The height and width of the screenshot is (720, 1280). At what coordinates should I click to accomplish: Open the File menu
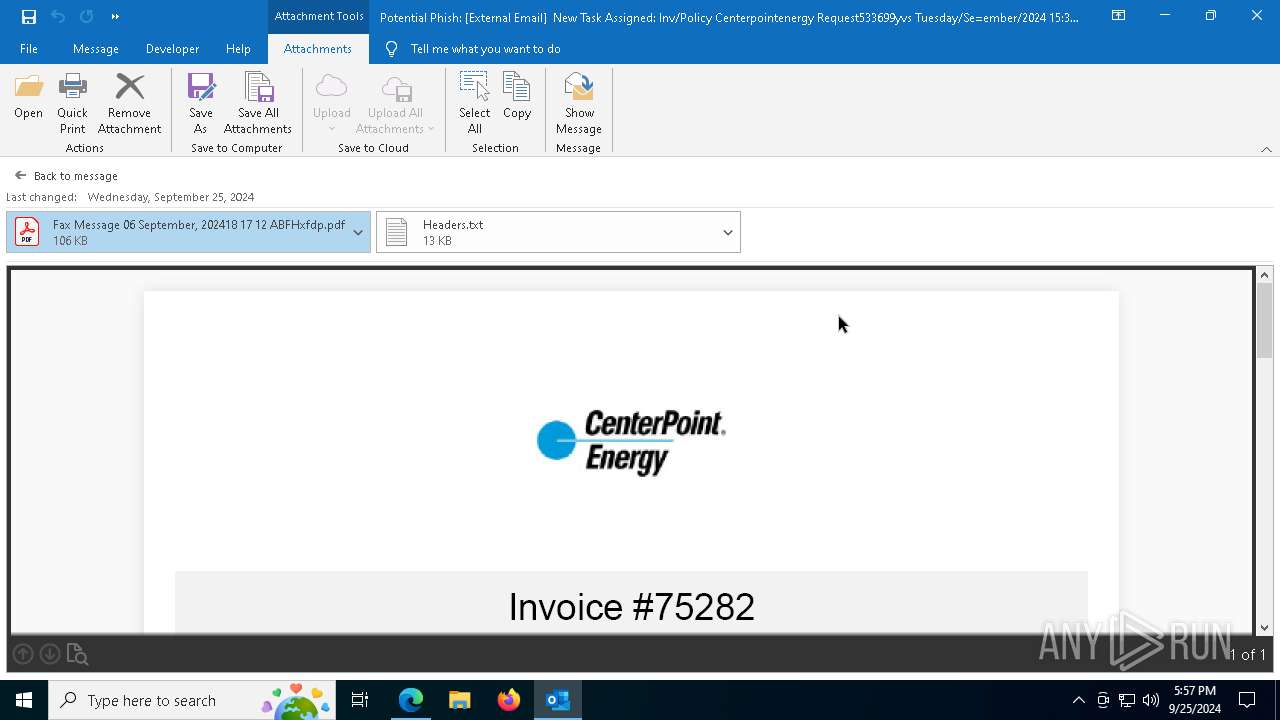[29, 49]
